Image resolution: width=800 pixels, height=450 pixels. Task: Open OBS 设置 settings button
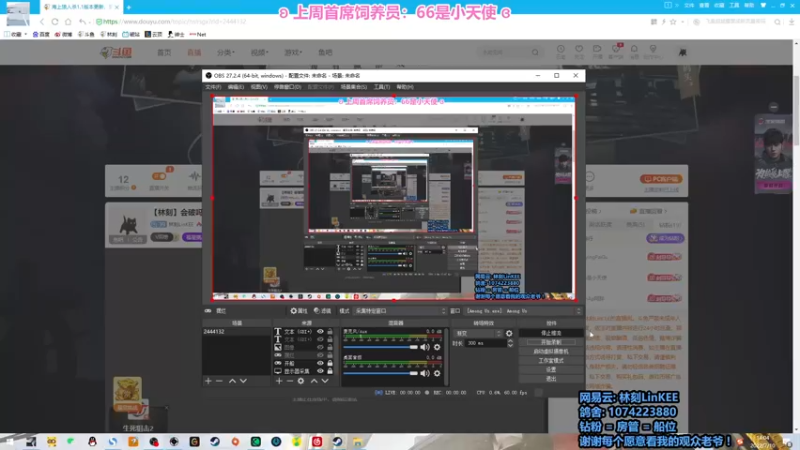pos(551,370)
